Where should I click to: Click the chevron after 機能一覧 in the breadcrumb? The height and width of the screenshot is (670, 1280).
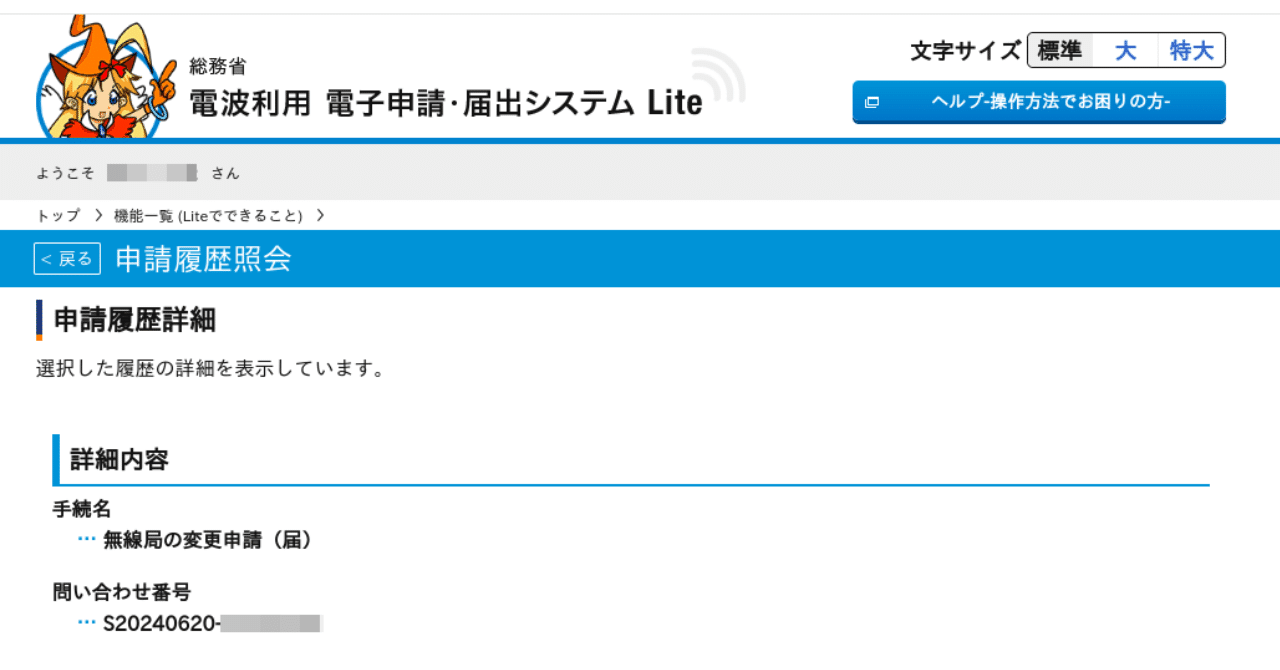coord(321,215)
